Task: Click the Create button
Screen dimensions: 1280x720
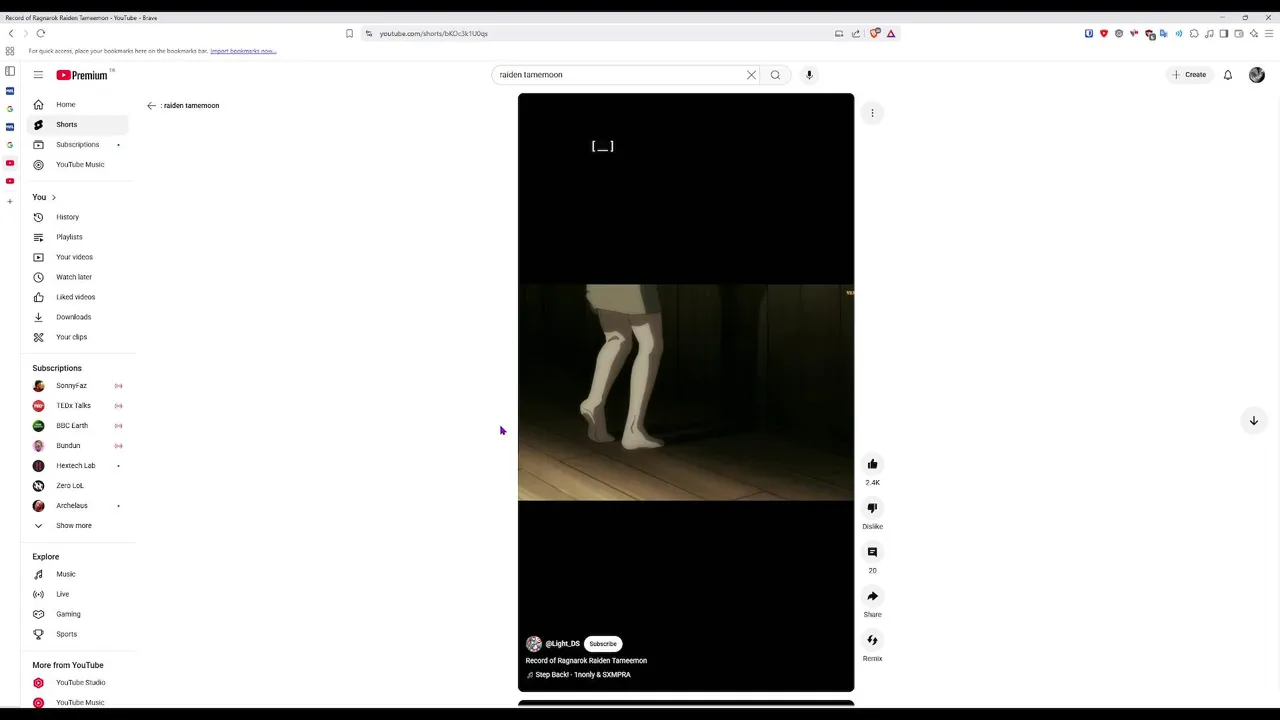Action: (1190, 75)
